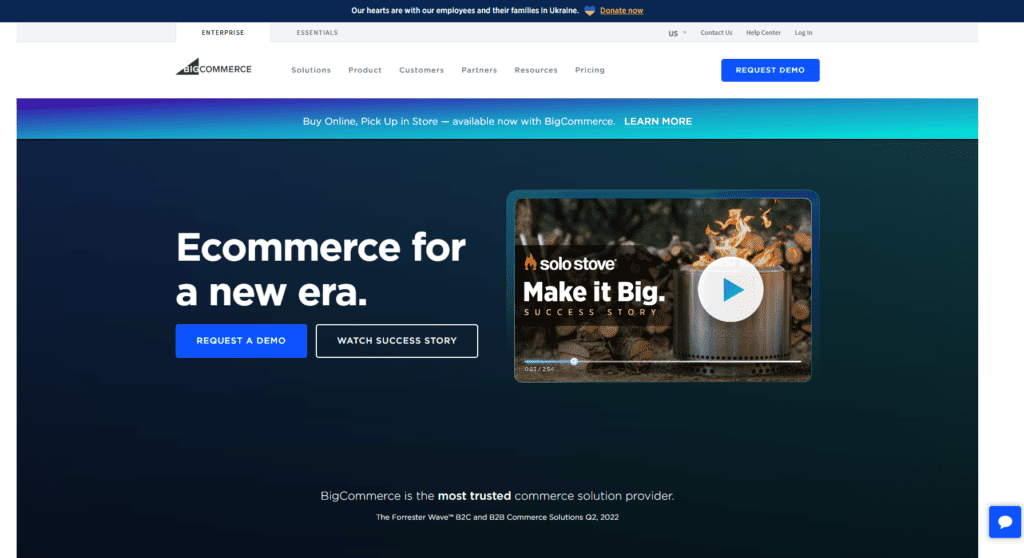The height and width of the screenshot is (558, 1024).
Task: Open the Resources menu
Action: pos(536,70)
